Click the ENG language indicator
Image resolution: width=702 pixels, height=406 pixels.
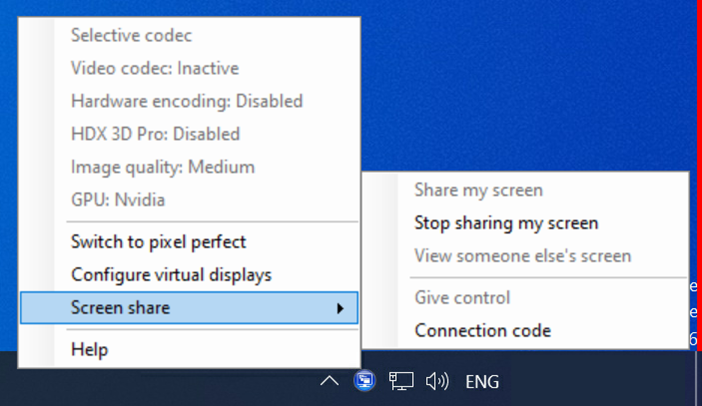tap(482, 381)
